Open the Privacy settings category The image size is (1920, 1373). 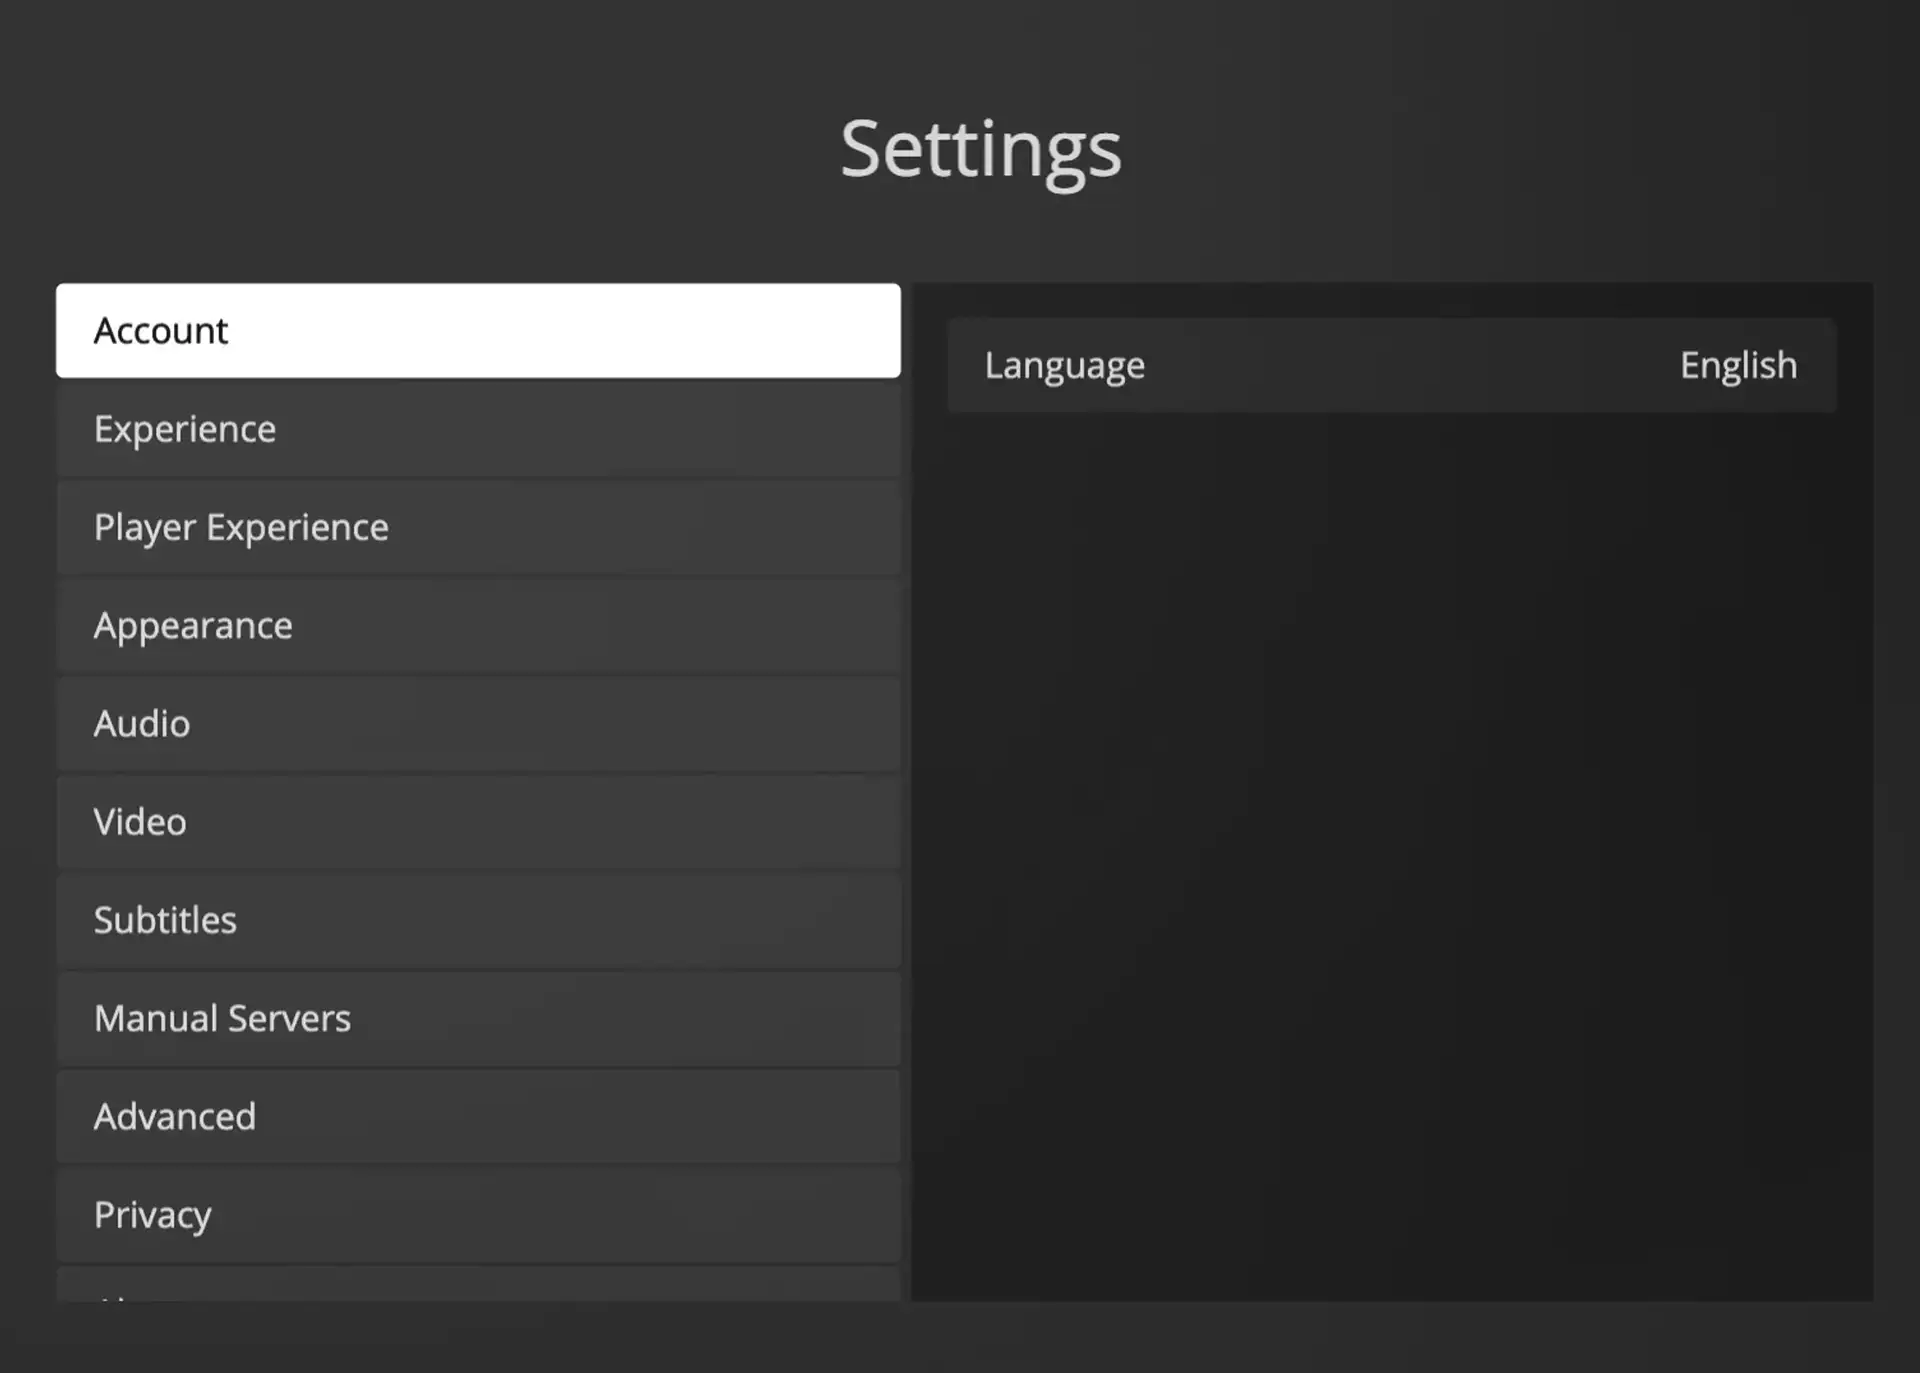coord(480,1214)
